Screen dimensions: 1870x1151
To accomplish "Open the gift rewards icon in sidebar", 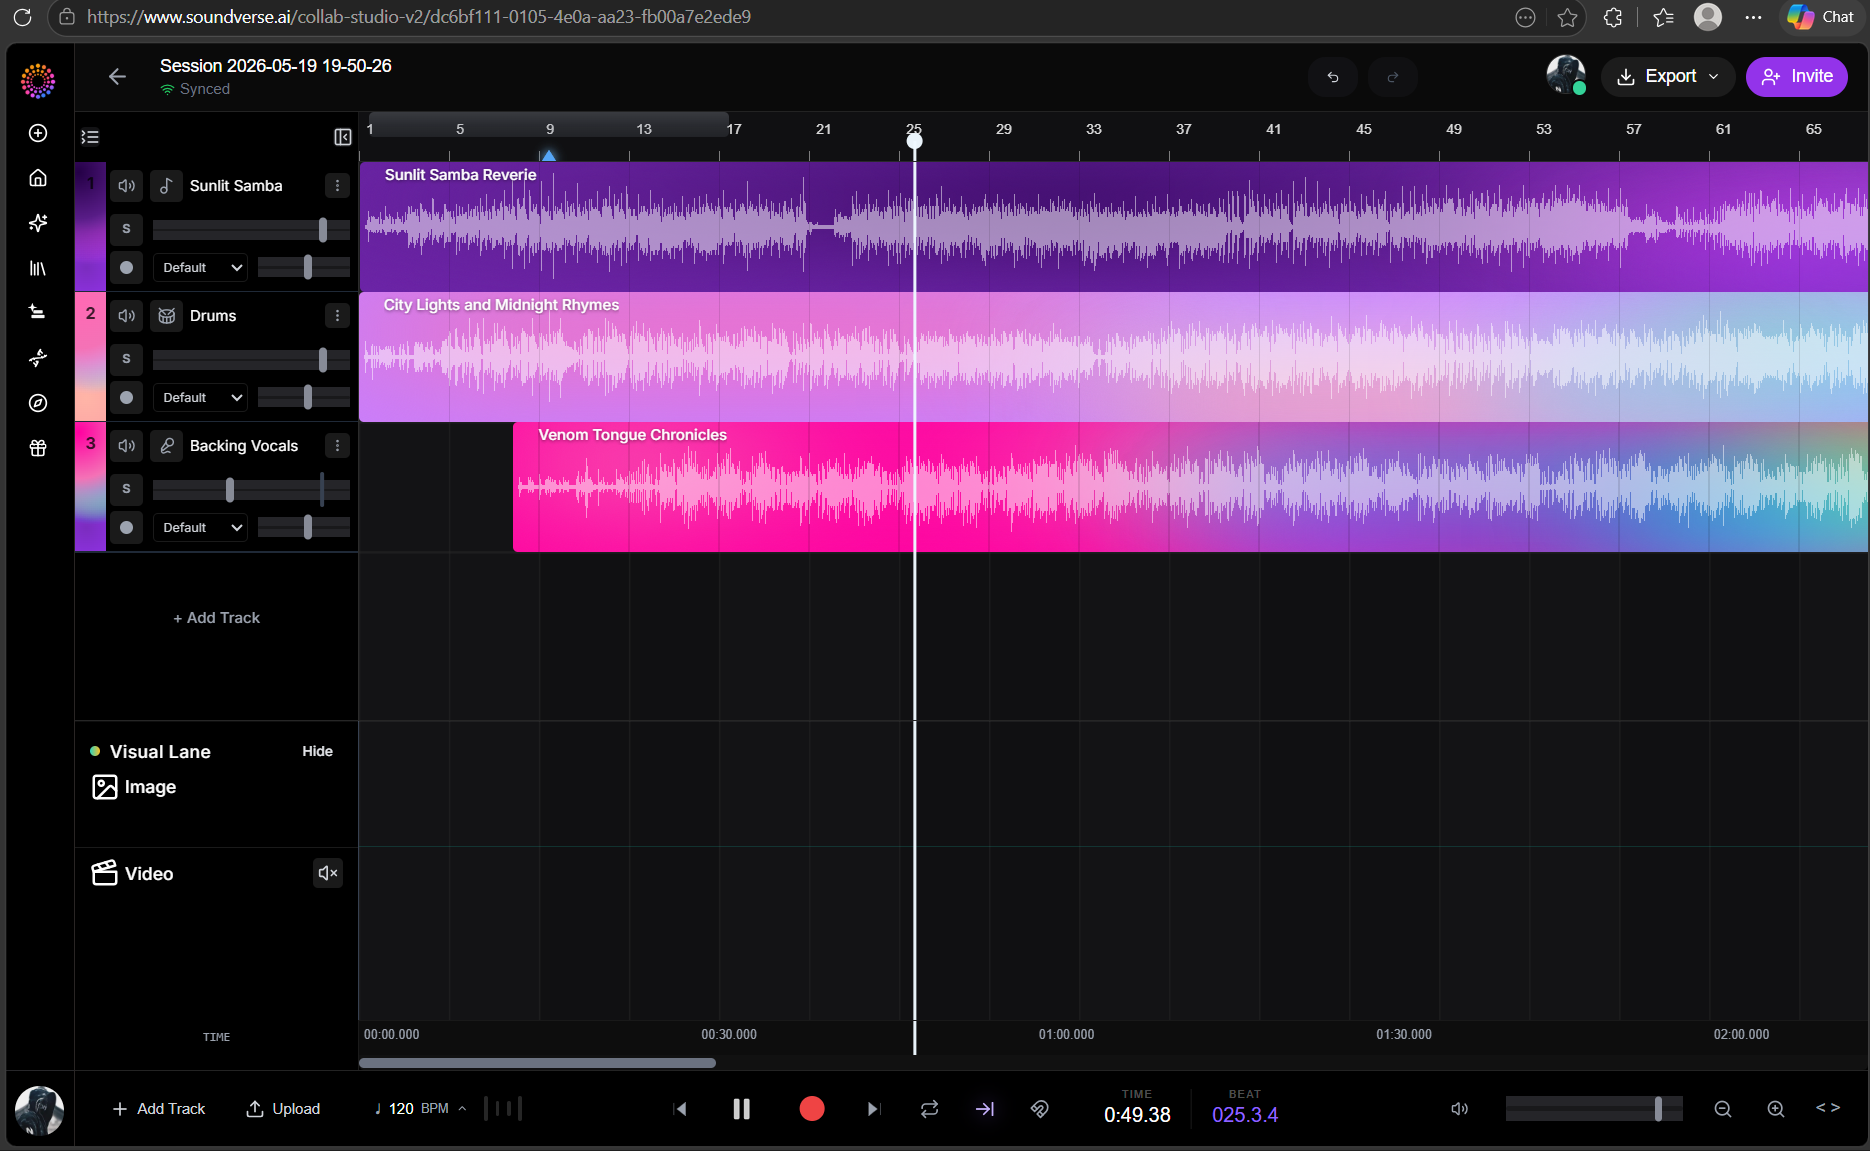I will click(x=38, y=448).
